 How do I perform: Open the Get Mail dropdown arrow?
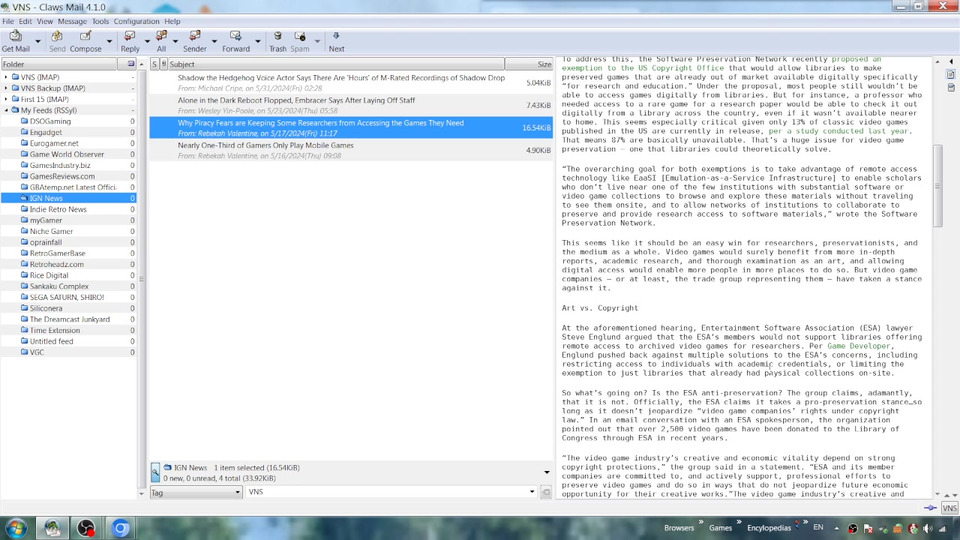coord(37,42)
